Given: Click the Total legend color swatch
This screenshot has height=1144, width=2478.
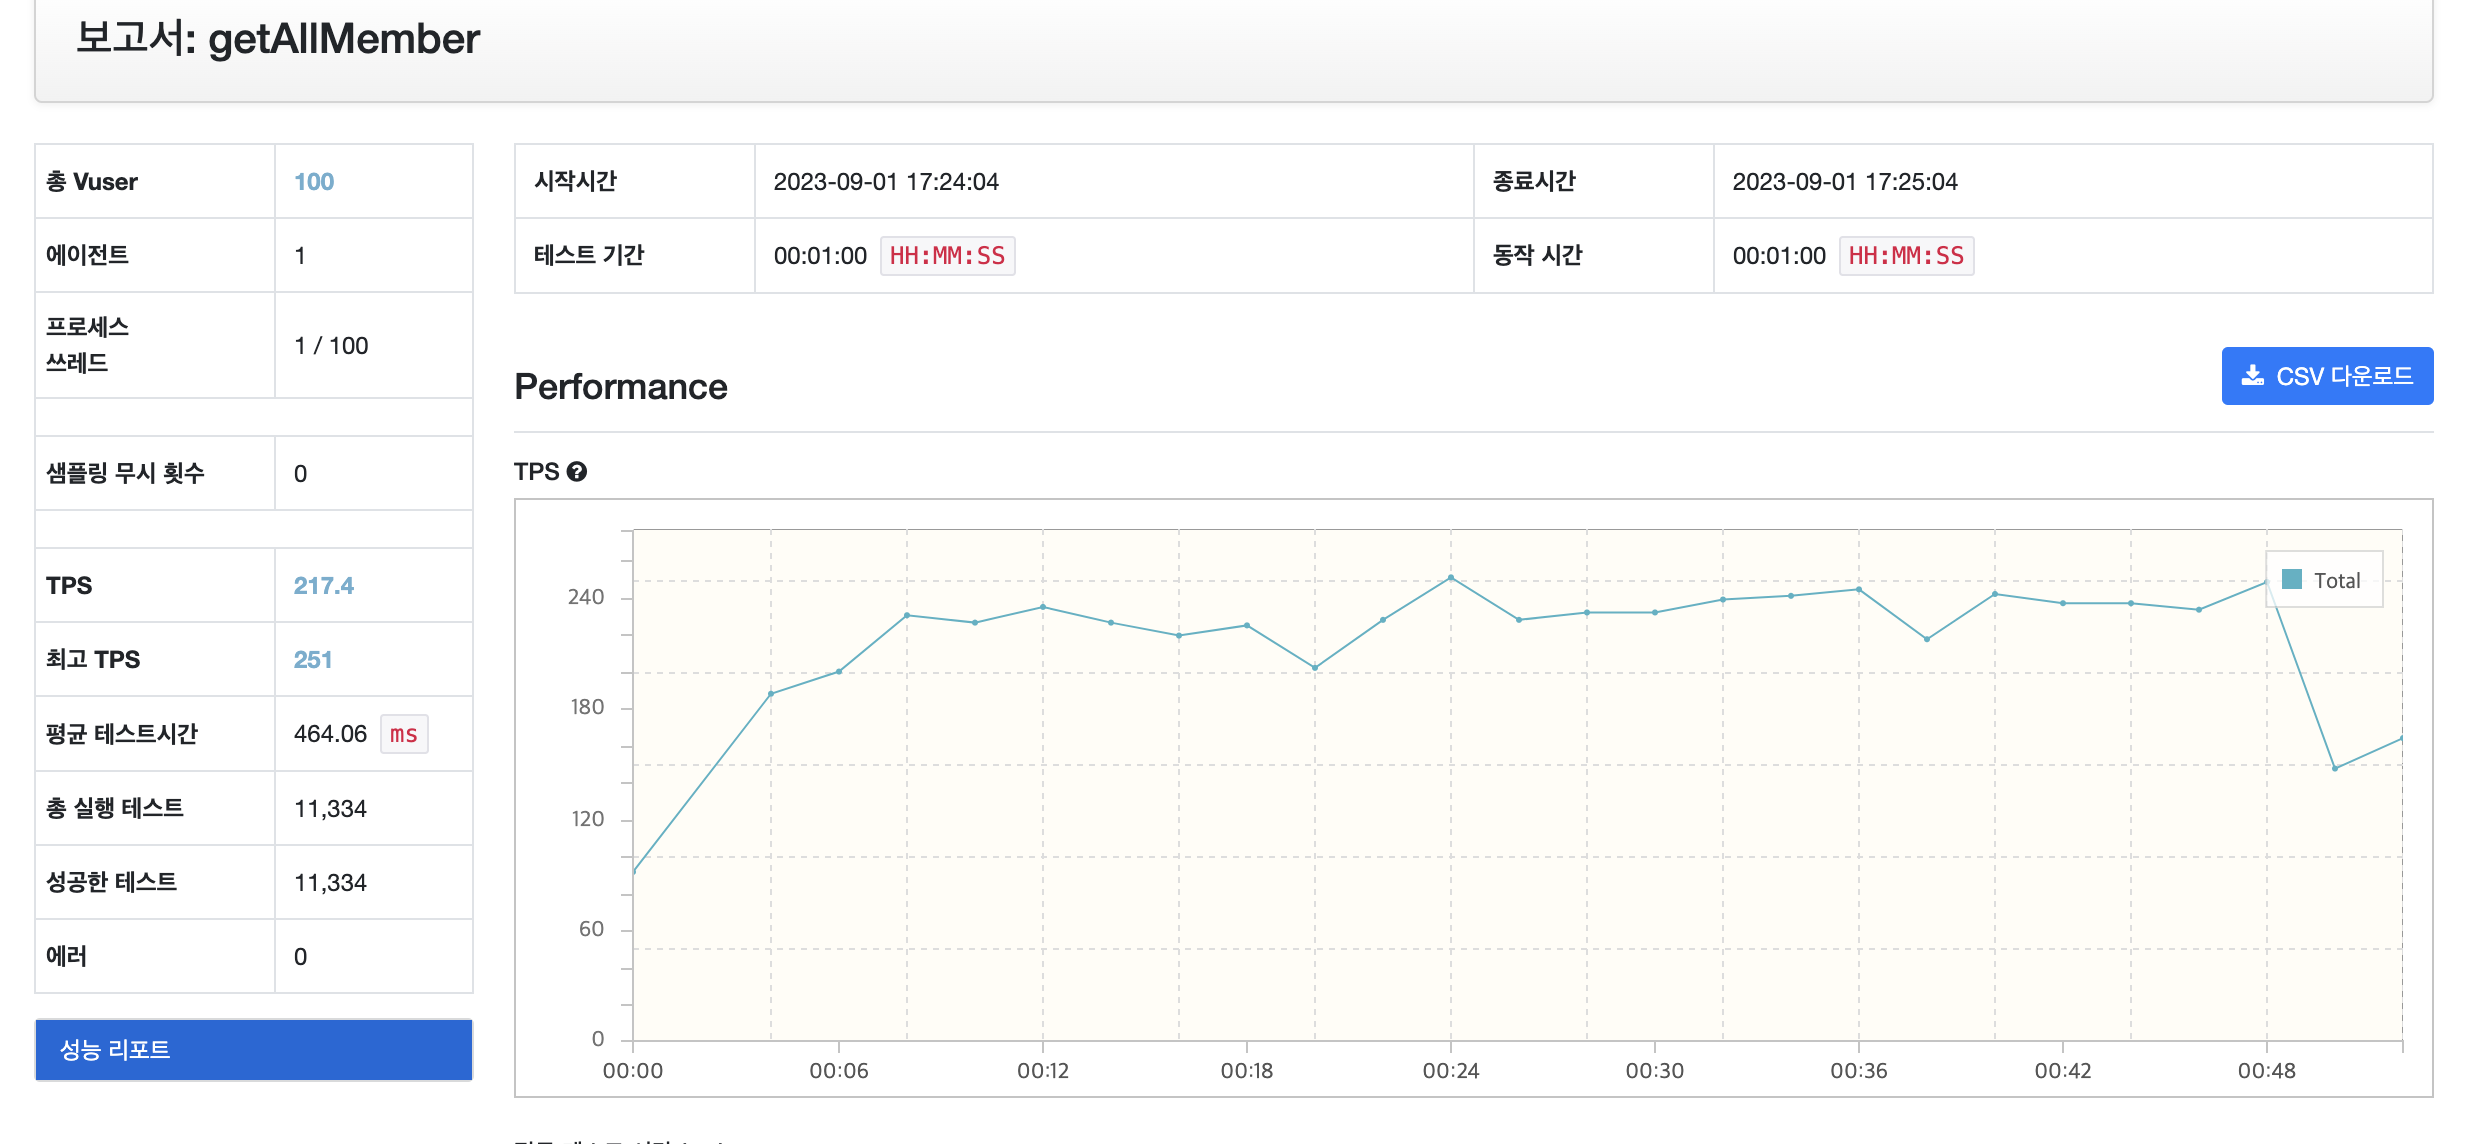Looking at the screenshot, I should tap(2292, 580).
